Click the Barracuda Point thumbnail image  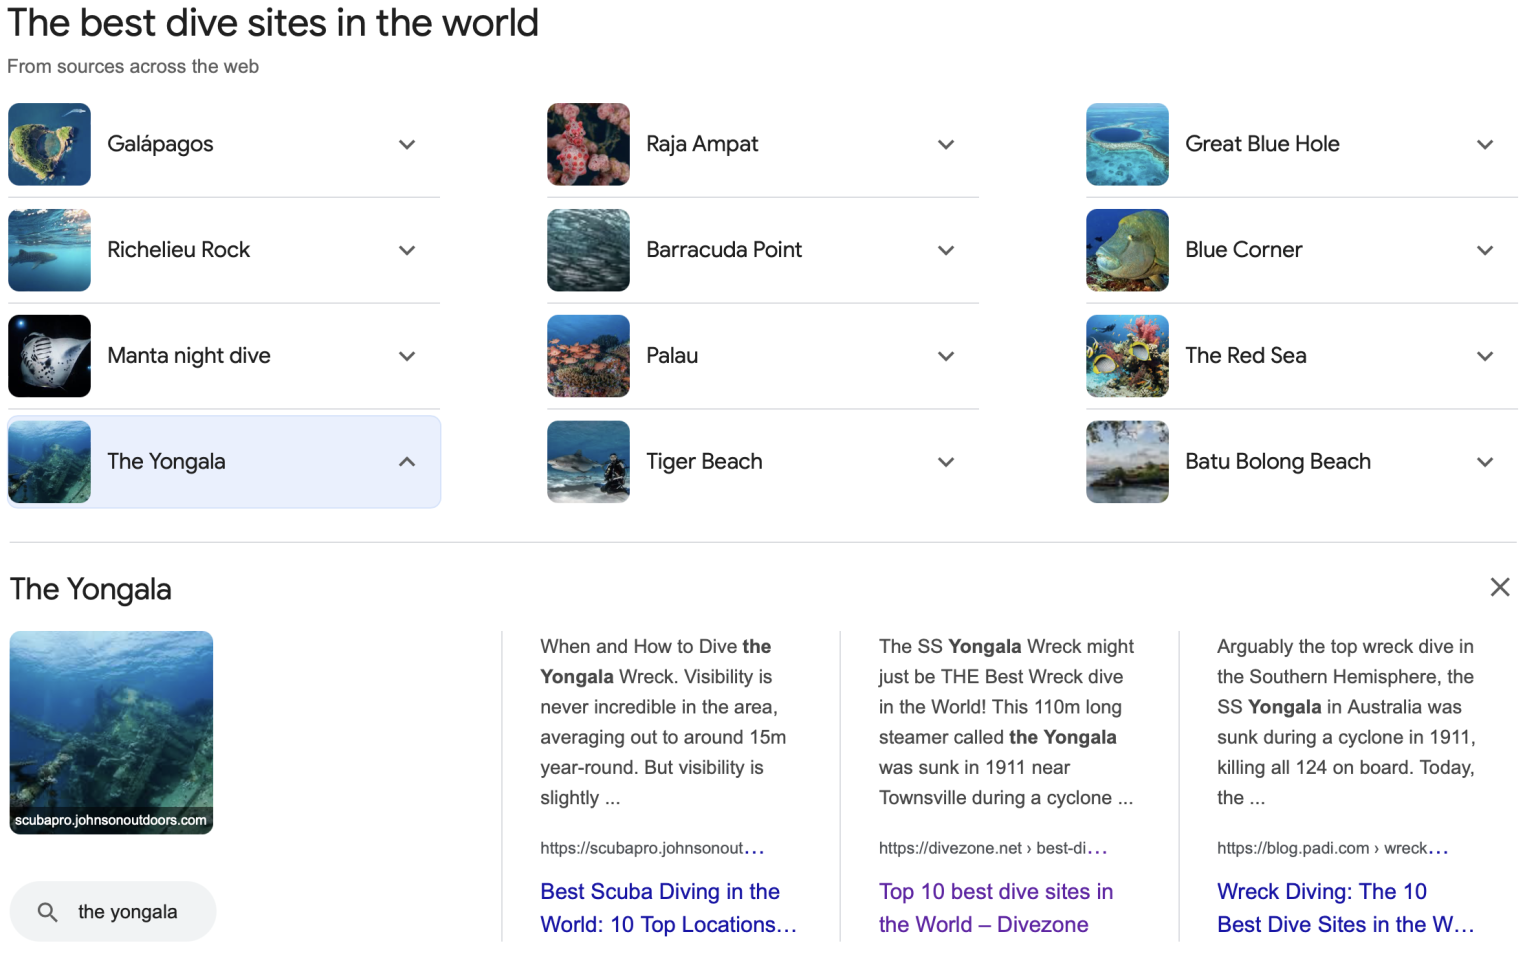[588, 250]
